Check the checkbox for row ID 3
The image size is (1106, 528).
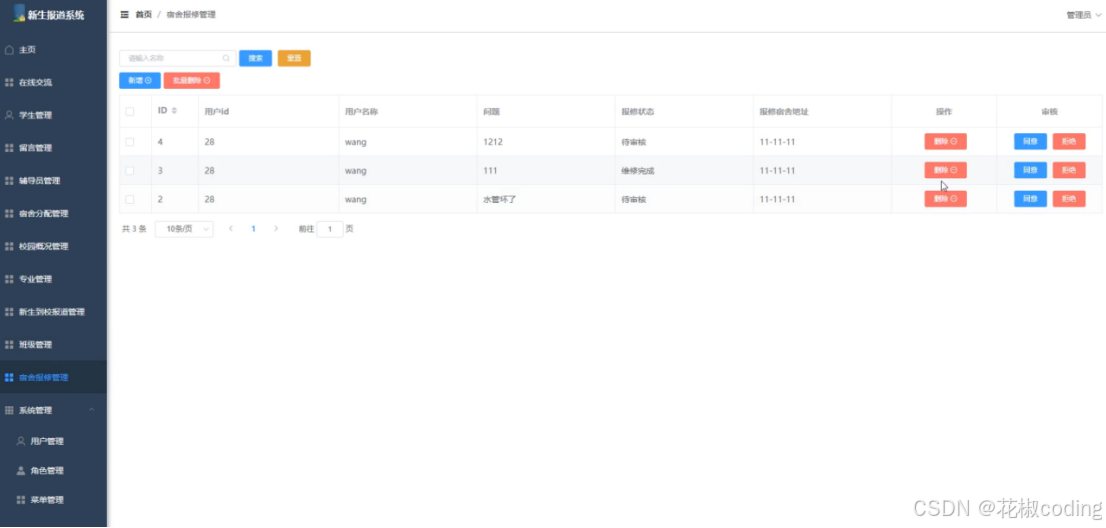click(x=130, y=171)
